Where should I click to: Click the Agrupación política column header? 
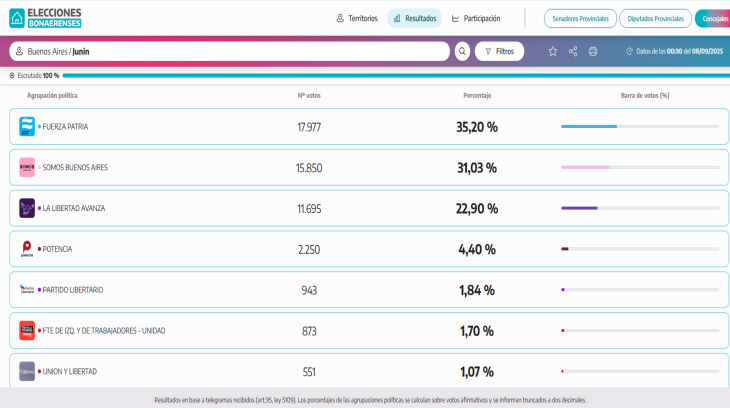pyautogui.click(x=52, y=95)
